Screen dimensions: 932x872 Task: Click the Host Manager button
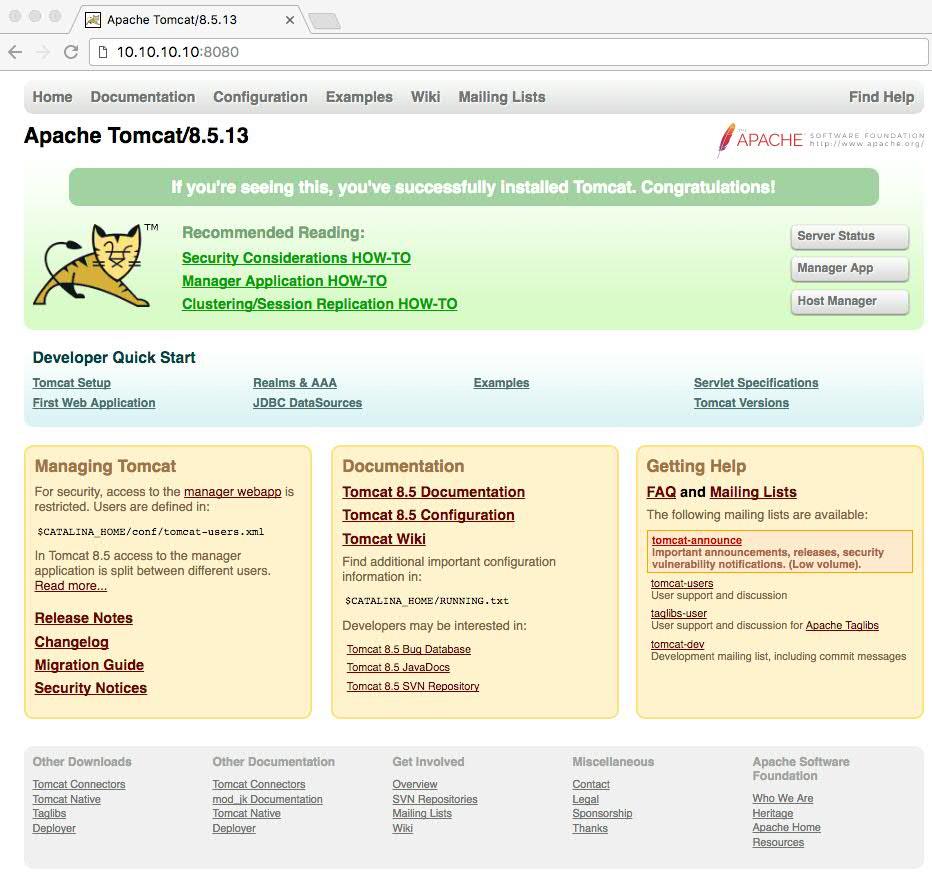click(849, 301)
